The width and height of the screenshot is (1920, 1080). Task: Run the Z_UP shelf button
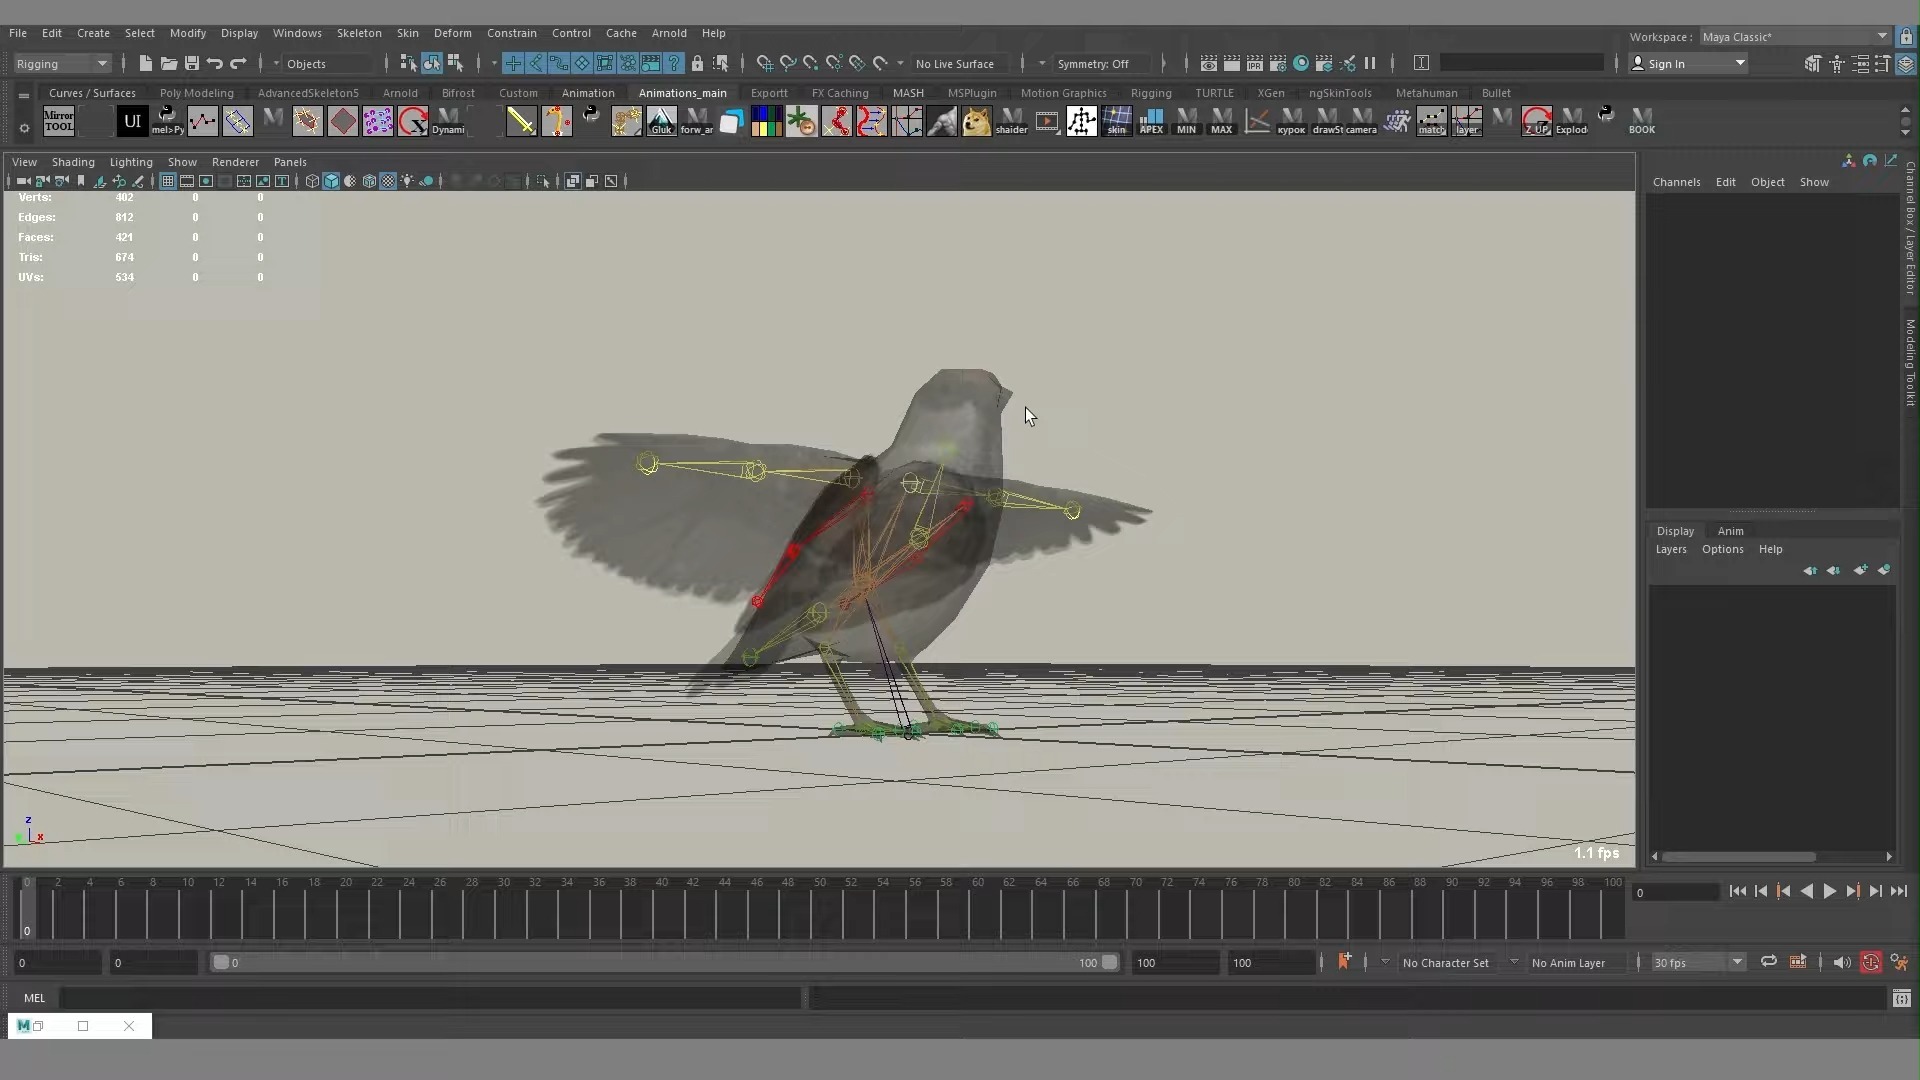pyautogui.click(x=1536, y=121)
